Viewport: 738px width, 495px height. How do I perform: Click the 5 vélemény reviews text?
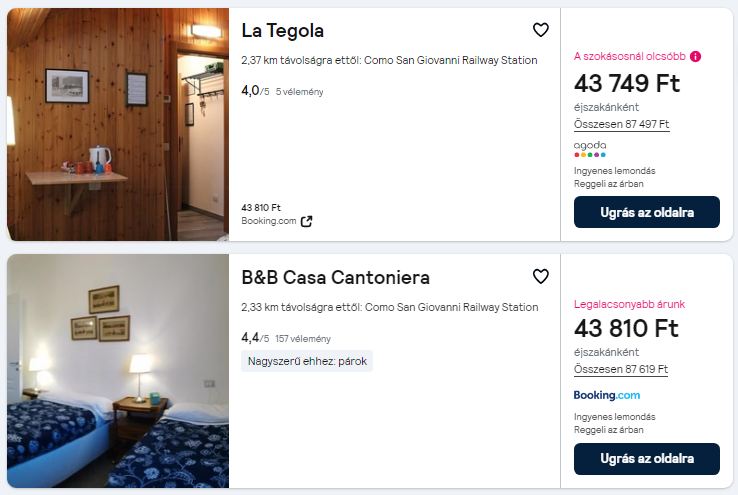point(299,92)
